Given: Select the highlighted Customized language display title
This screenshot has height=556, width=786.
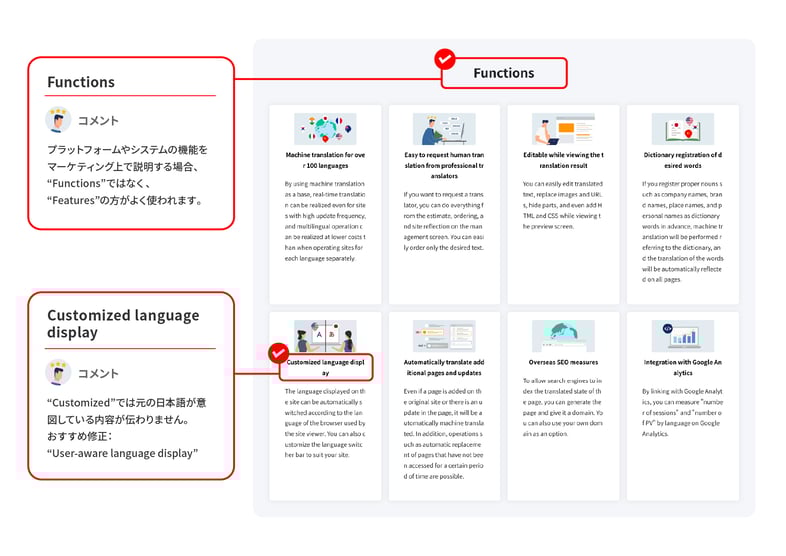Looking at the screenshot, I should [326, 367].
